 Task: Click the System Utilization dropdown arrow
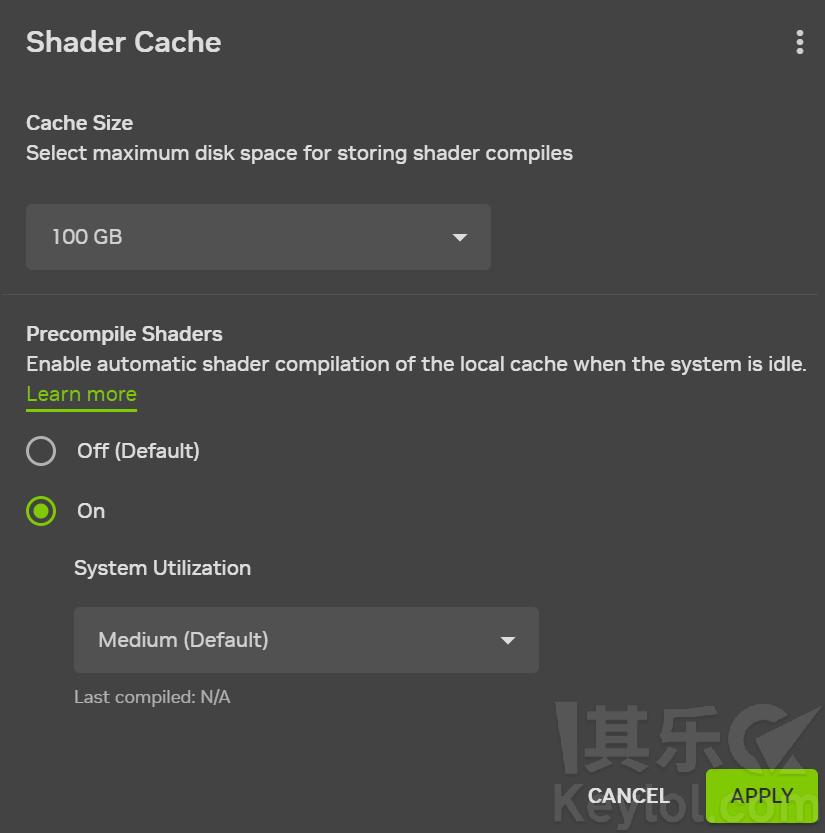[x=508, y=640]
